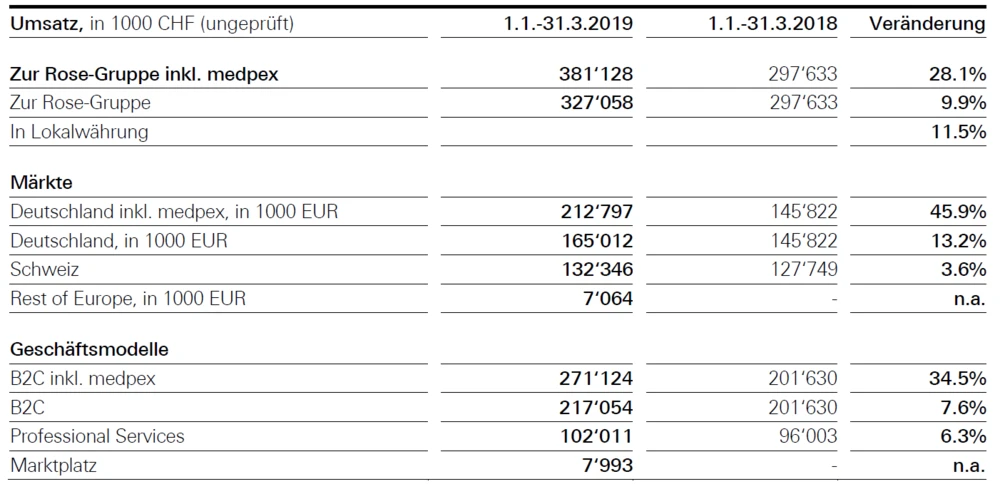Click the 'In Lokalwährung' row label
Viewport: 1000px width, 489px height.
tap(78, 131)
